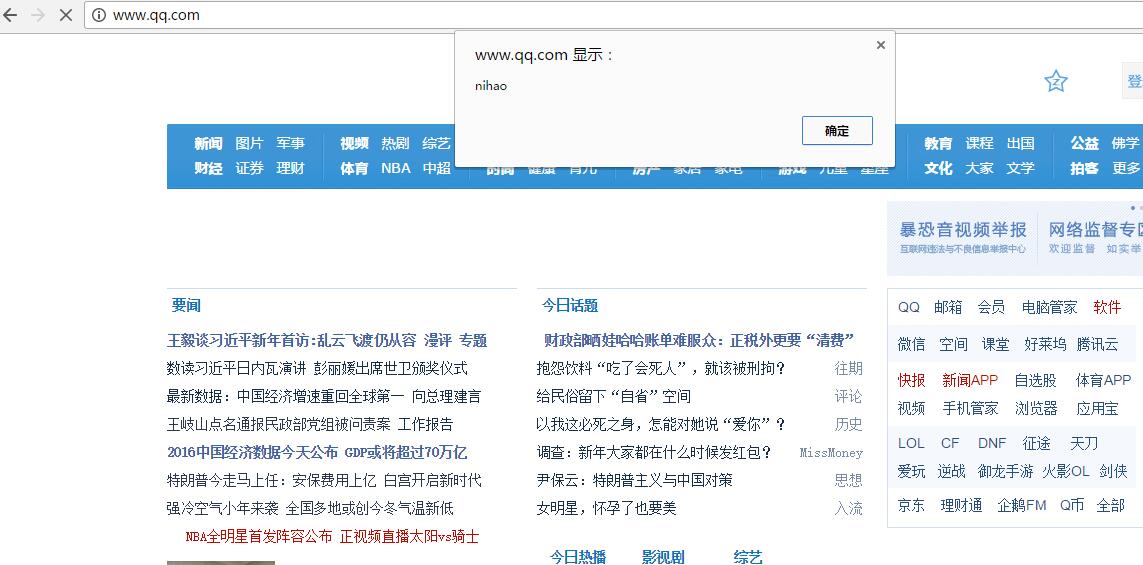Screen dimensions: 1143x565
Task: Open the 热剧 navigation item
Action: 395,144
